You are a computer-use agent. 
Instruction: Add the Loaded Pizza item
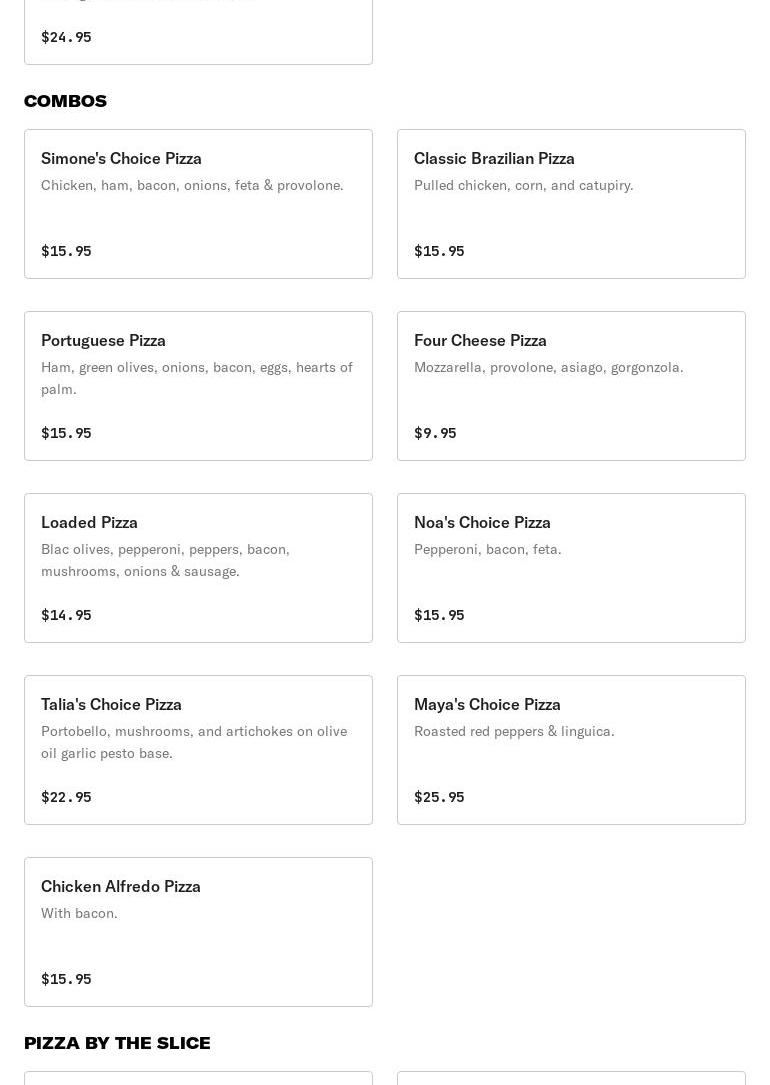pos(198,568)
